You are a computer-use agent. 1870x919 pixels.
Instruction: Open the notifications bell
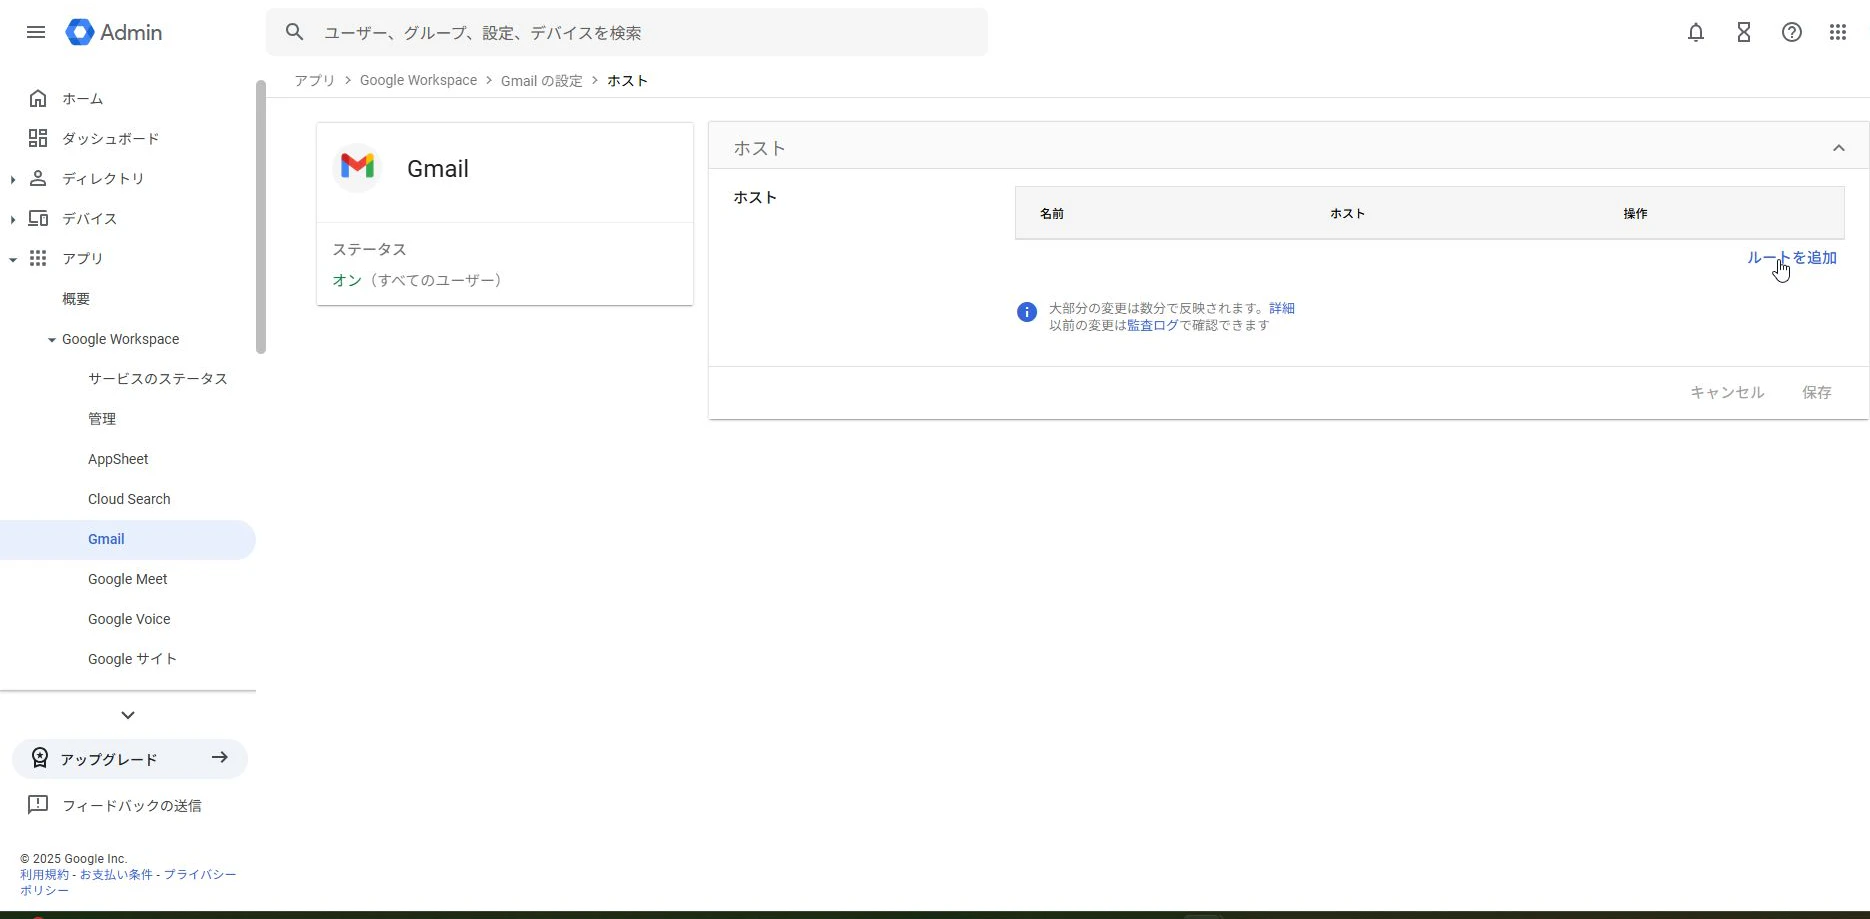[x=1696, y=32]
